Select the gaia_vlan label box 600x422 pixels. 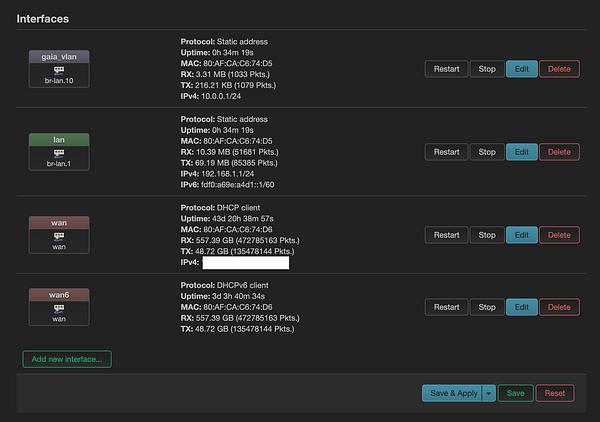pos(59,57)
